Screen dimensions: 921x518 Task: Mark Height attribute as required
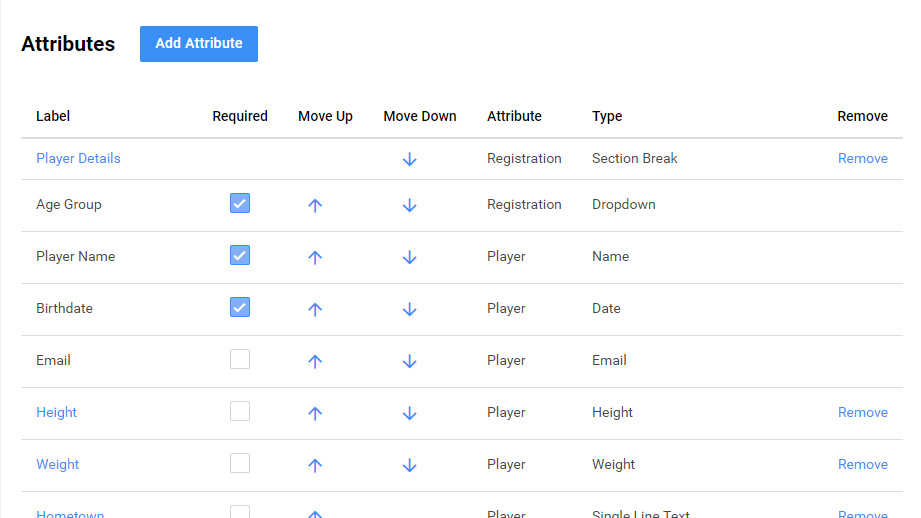coord(240,412)
